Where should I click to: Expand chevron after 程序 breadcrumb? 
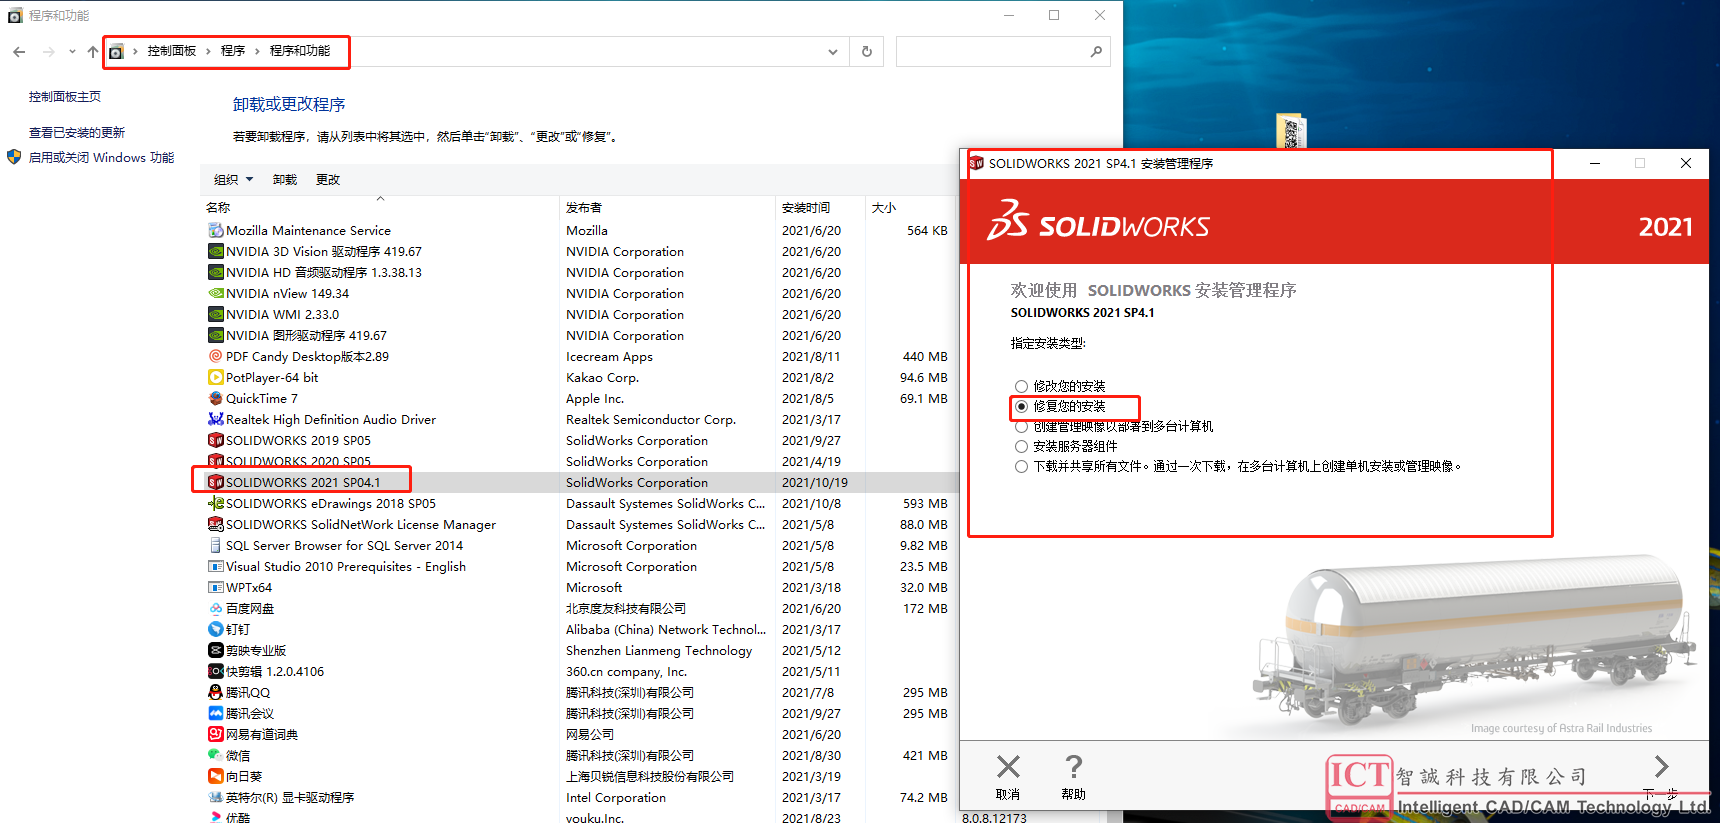257,51
